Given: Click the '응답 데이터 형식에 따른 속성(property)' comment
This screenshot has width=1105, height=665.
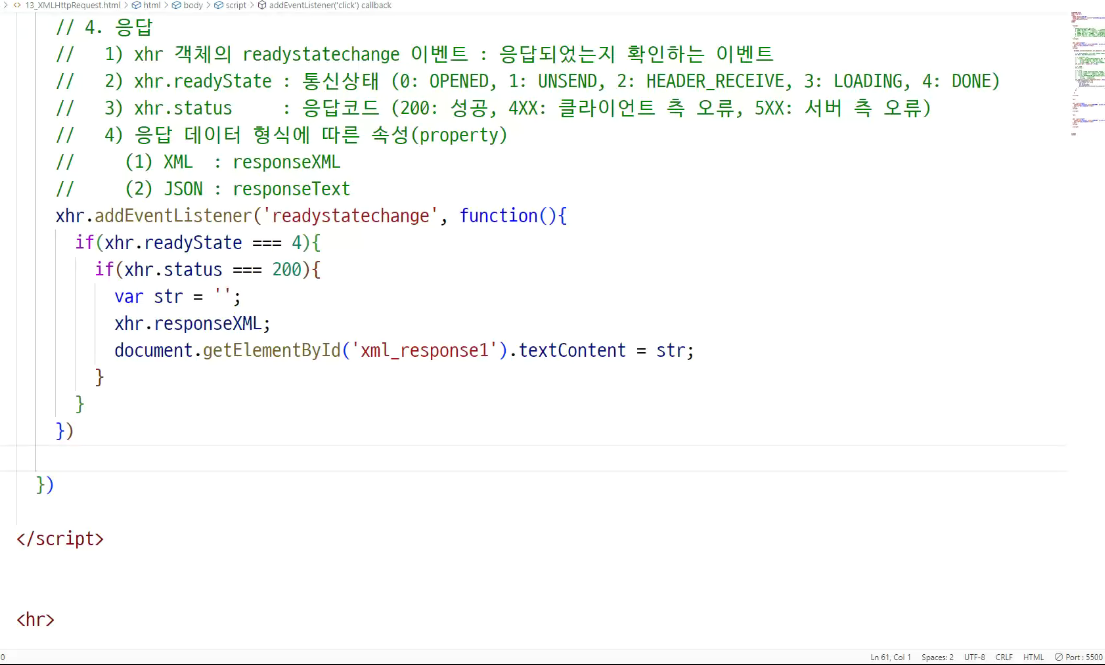Looking at the screenshot, I should (282, 135).
